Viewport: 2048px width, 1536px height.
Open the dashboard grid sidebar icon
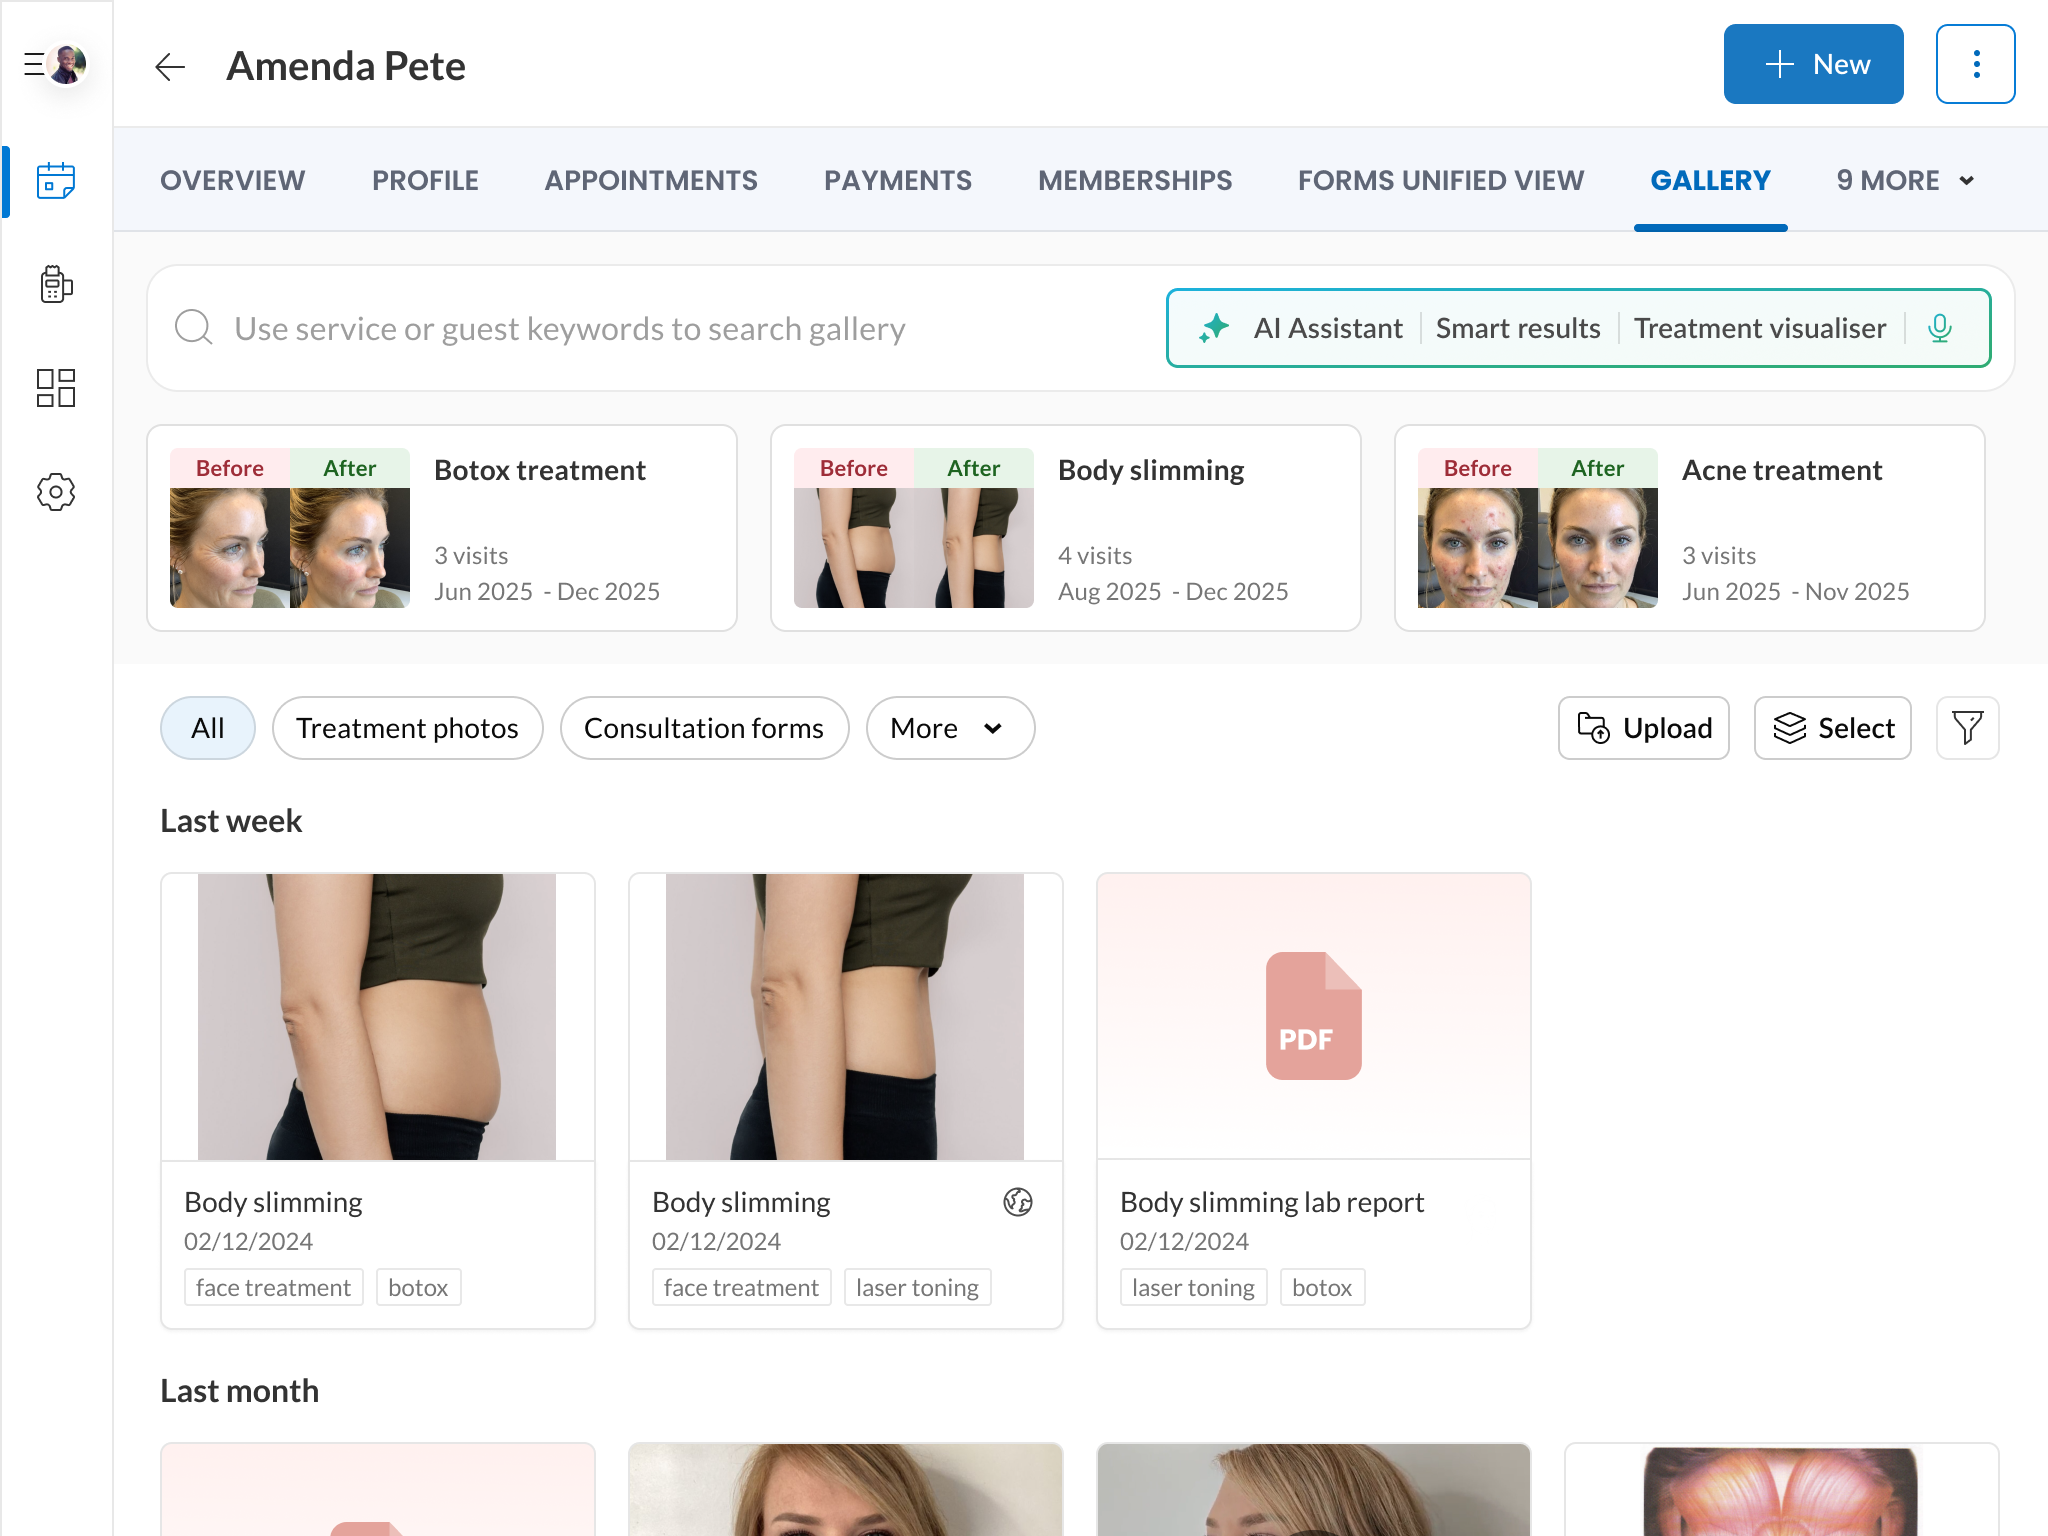pos(56,388)
